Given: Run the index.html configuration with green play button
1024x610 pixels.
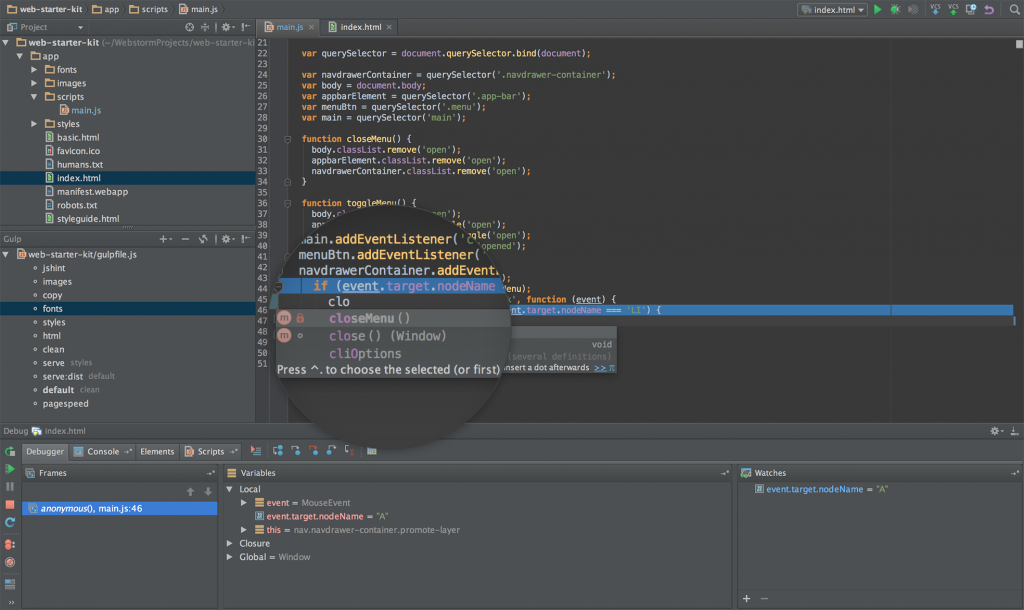Looking at the screenshot, I should [878, 9].
